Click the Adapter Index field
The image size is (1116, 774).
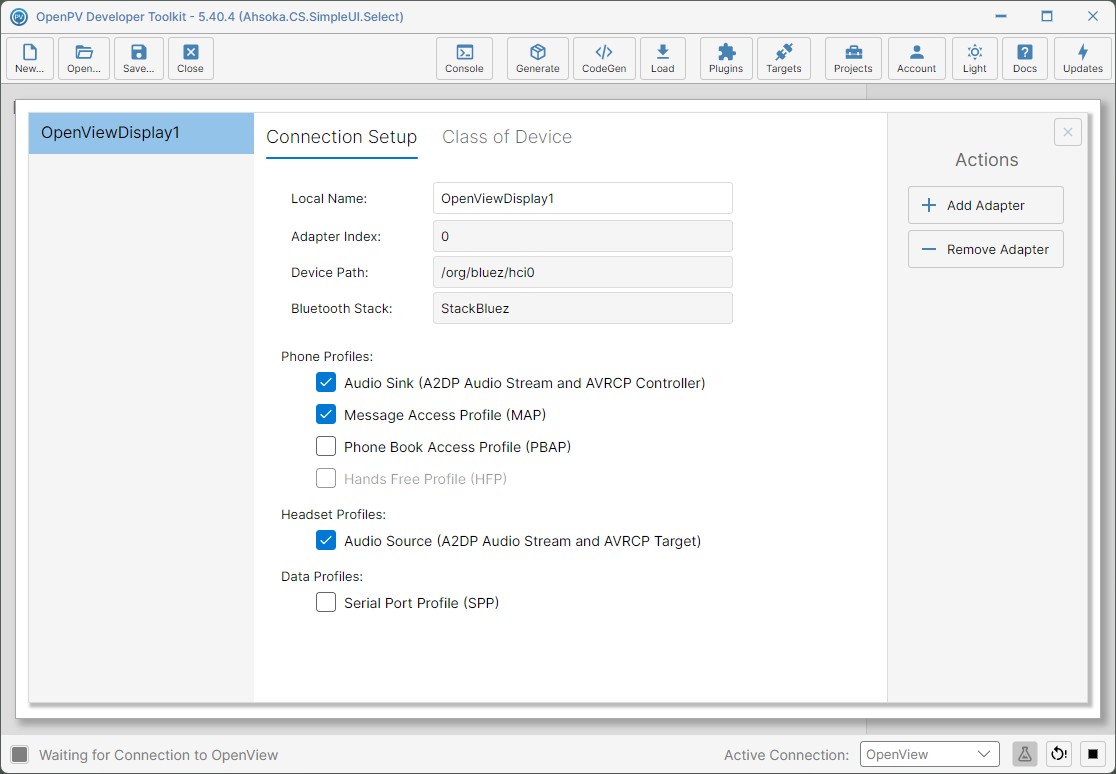click(x=583, y=236)
